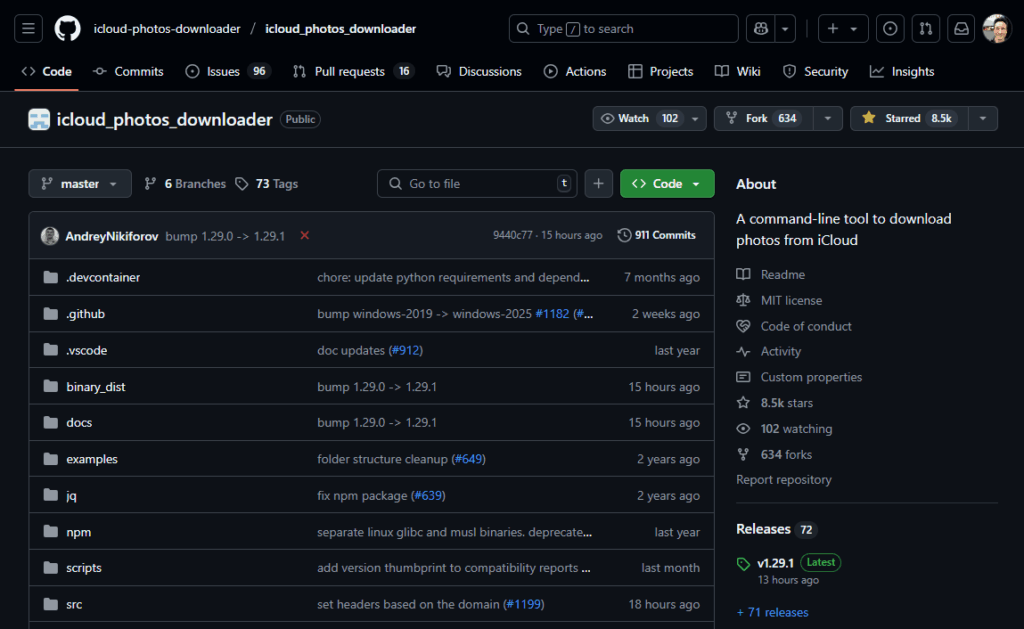
Task: Open pull requests icon in header
Action: (x=925, y=29)
